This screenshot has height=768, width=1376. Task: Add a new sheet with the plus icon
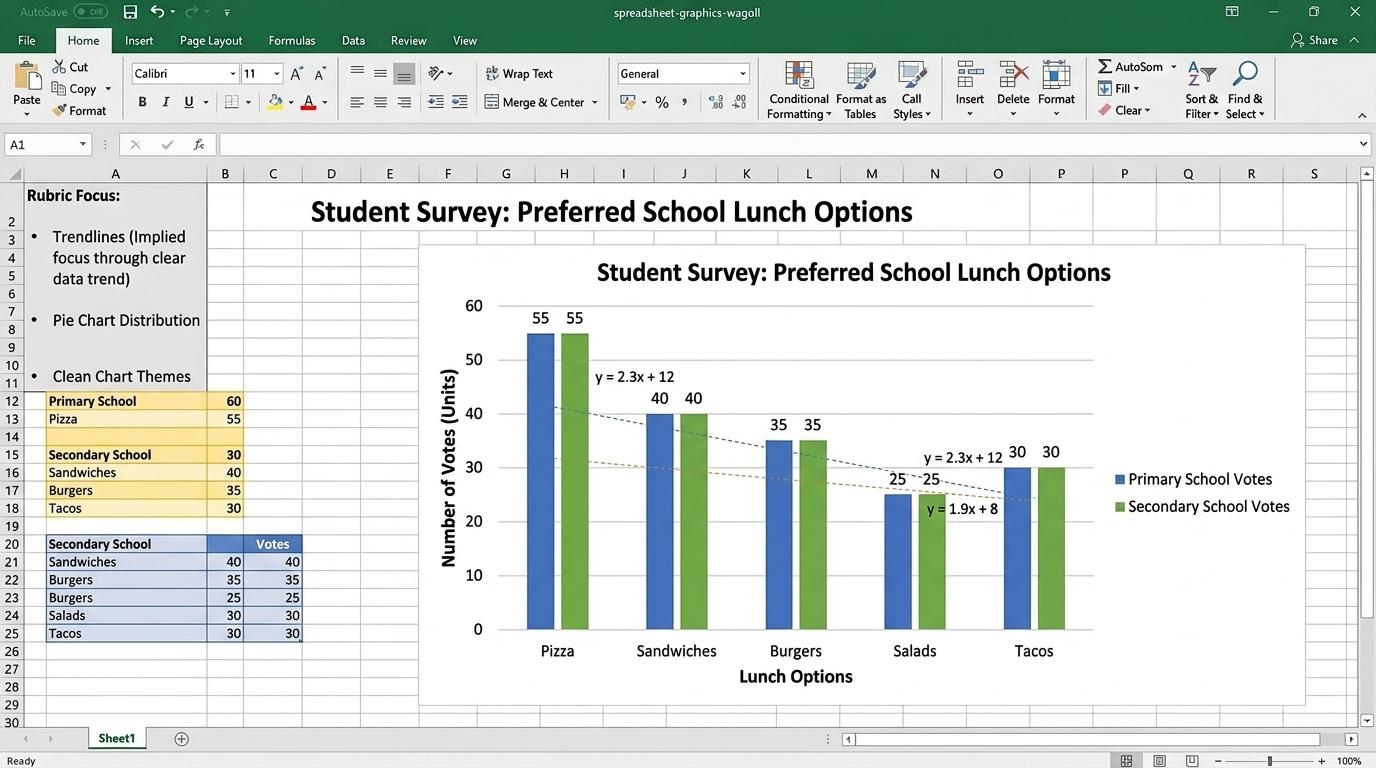(x=181, y=739)
